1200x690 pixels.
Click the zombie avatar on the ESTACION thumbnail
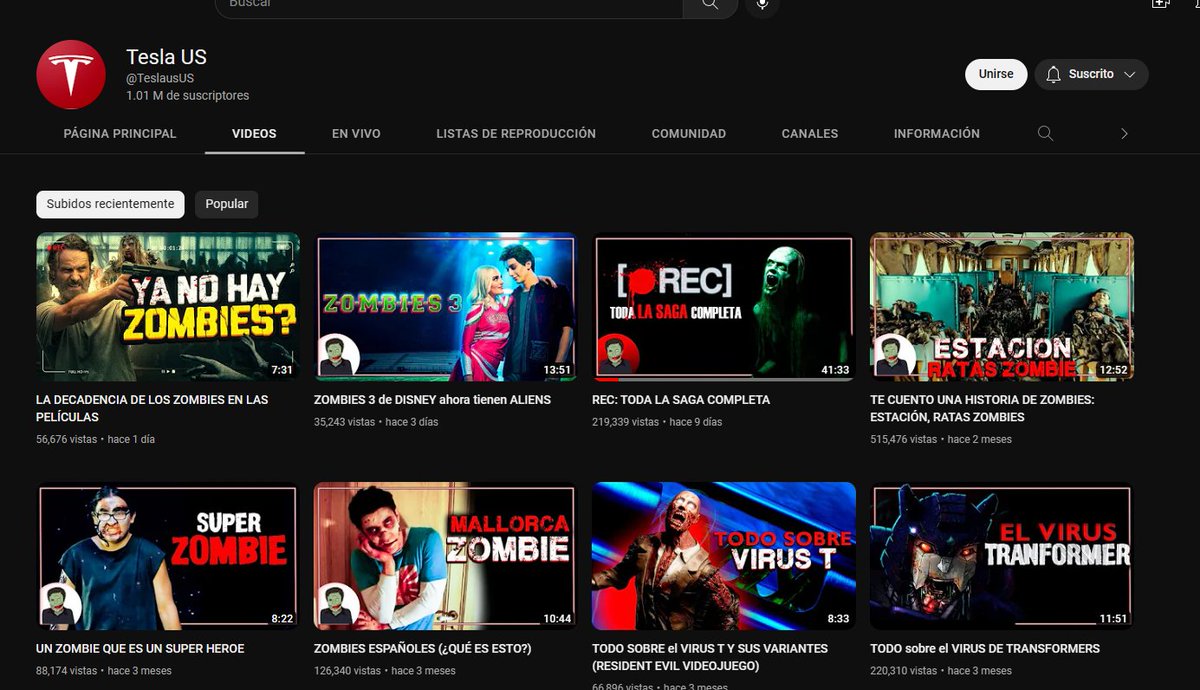coord(894,356)
